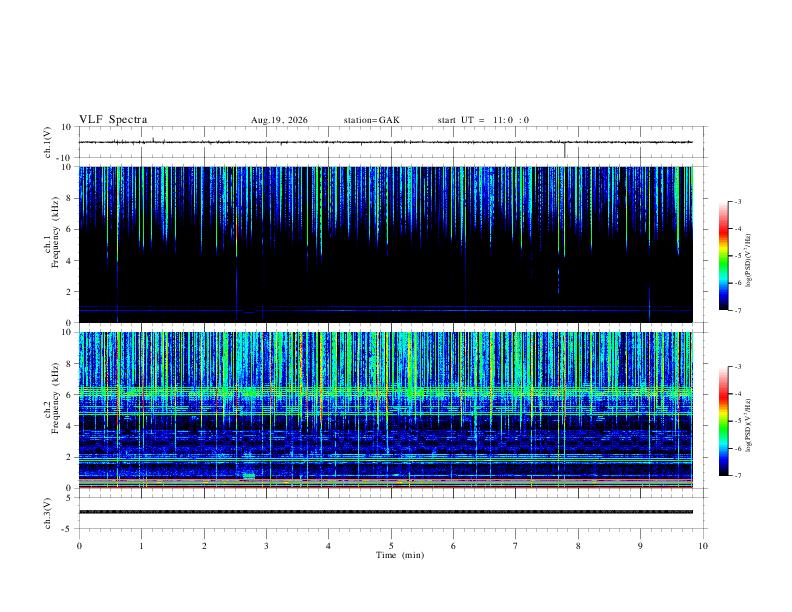Click the ch.2 spectrogram color scale bar
Image resolution: width=792 pixels, height=612 pixels.
click(723, 421)
